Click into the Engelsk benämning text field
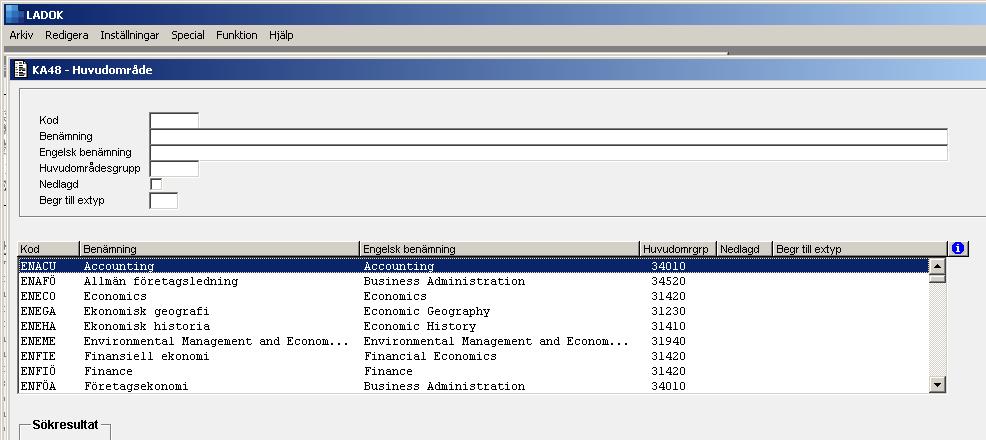 pos(548,153)
